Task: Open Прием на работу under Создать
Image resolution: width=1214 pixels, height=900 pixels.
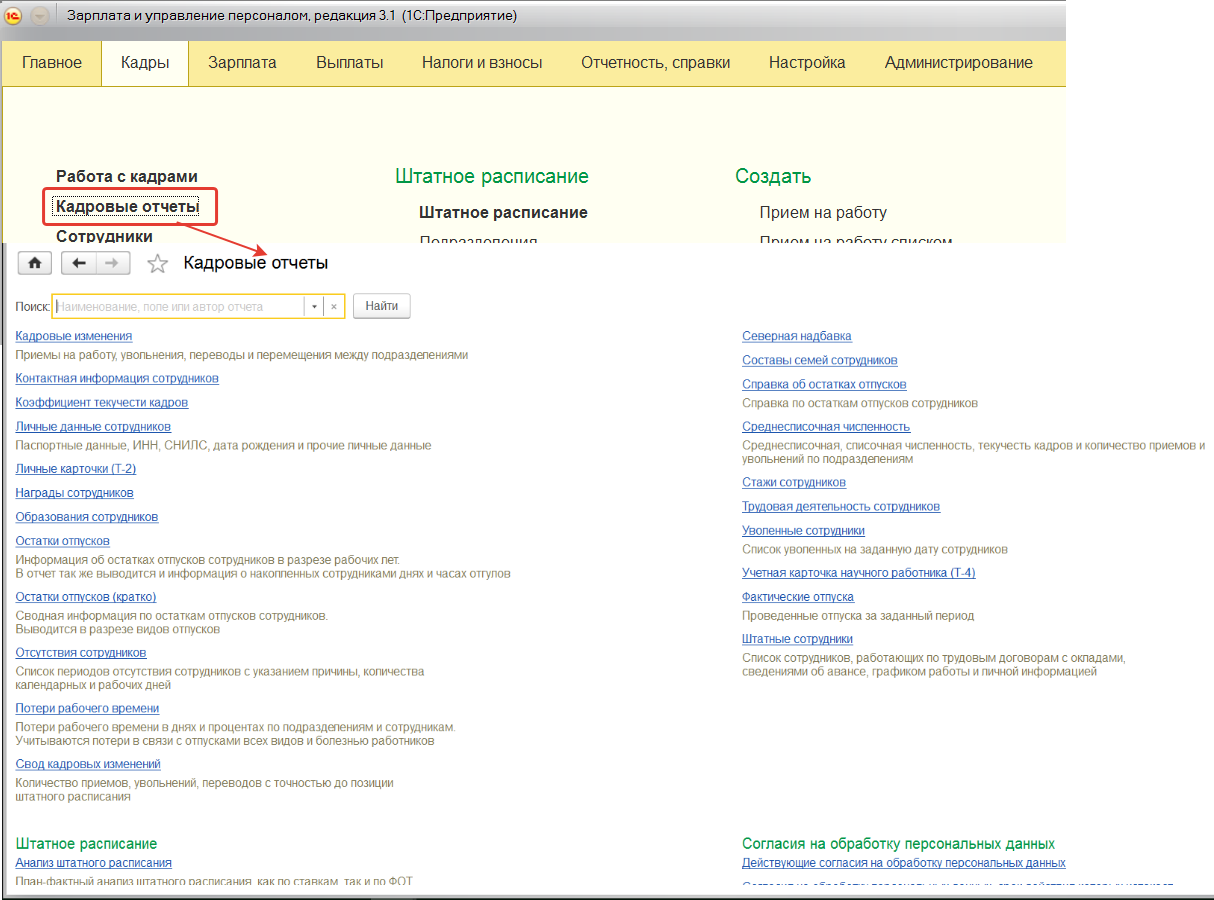Action: click(x=823, y=212)
